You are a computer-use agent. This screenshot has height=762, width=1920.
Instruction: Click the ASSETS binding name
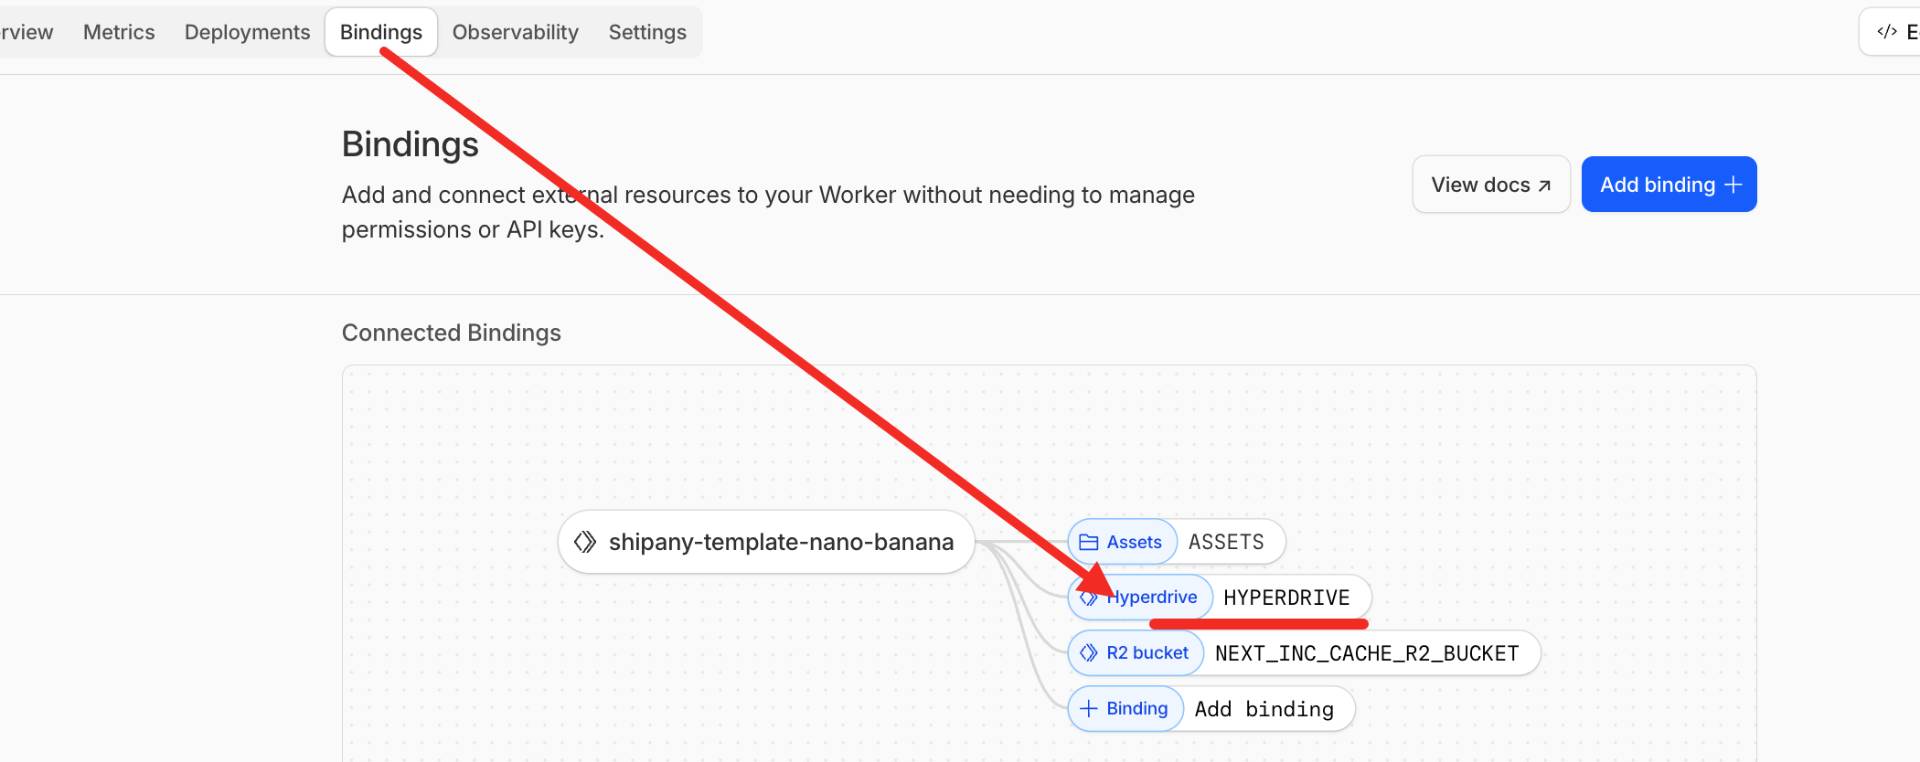[x=1226, y=542]
